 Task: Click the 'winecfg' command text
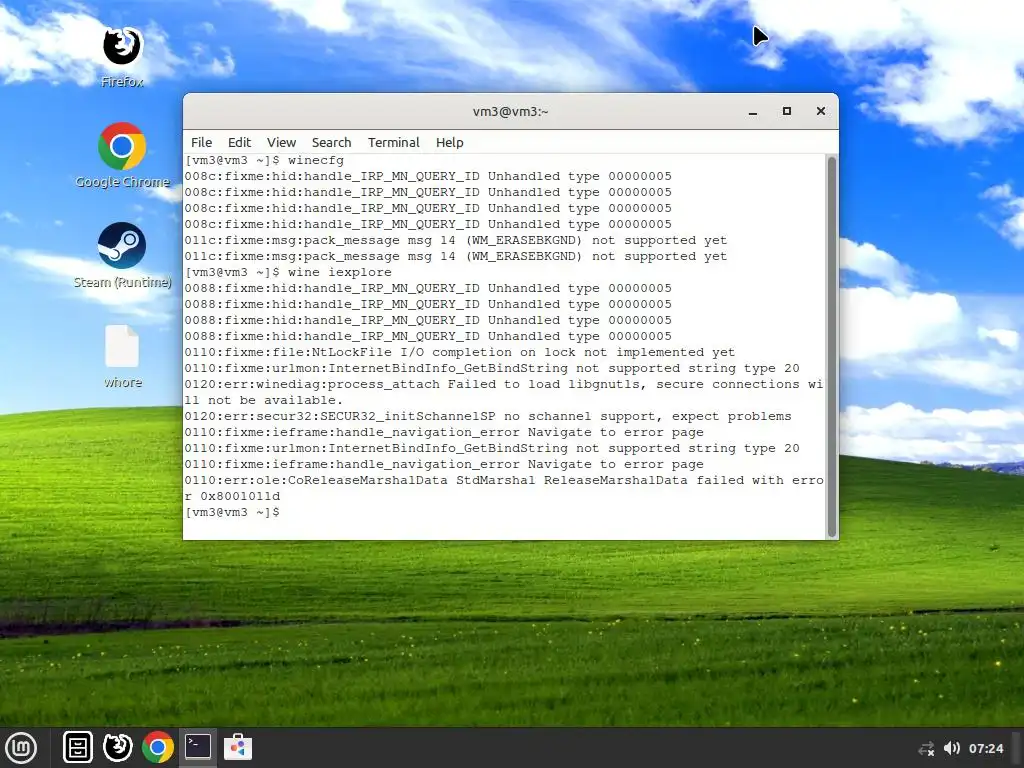coord(315,161)
